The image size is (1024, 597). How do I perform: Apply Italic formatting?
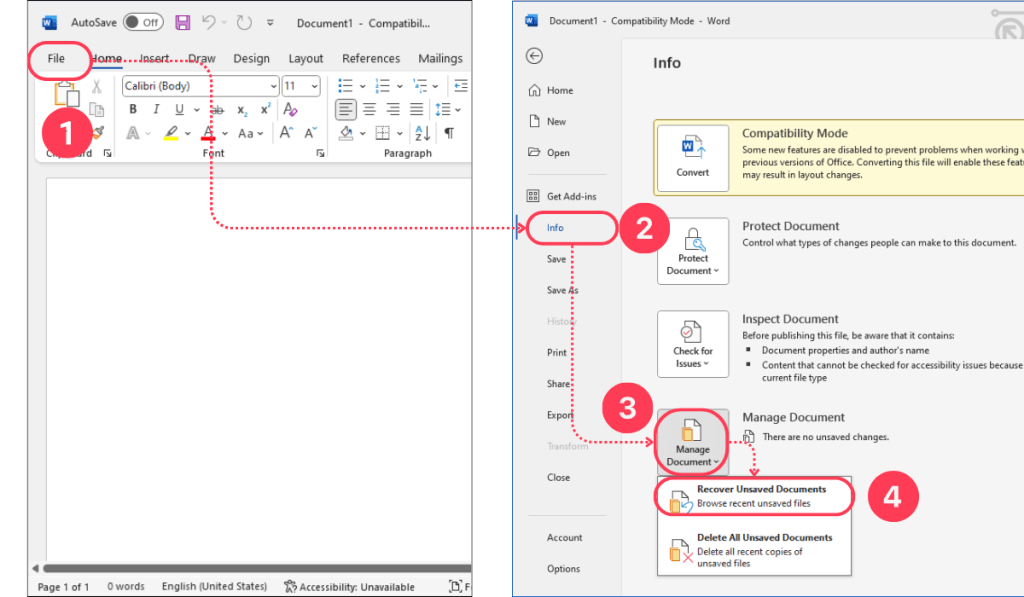click(156, 109)
